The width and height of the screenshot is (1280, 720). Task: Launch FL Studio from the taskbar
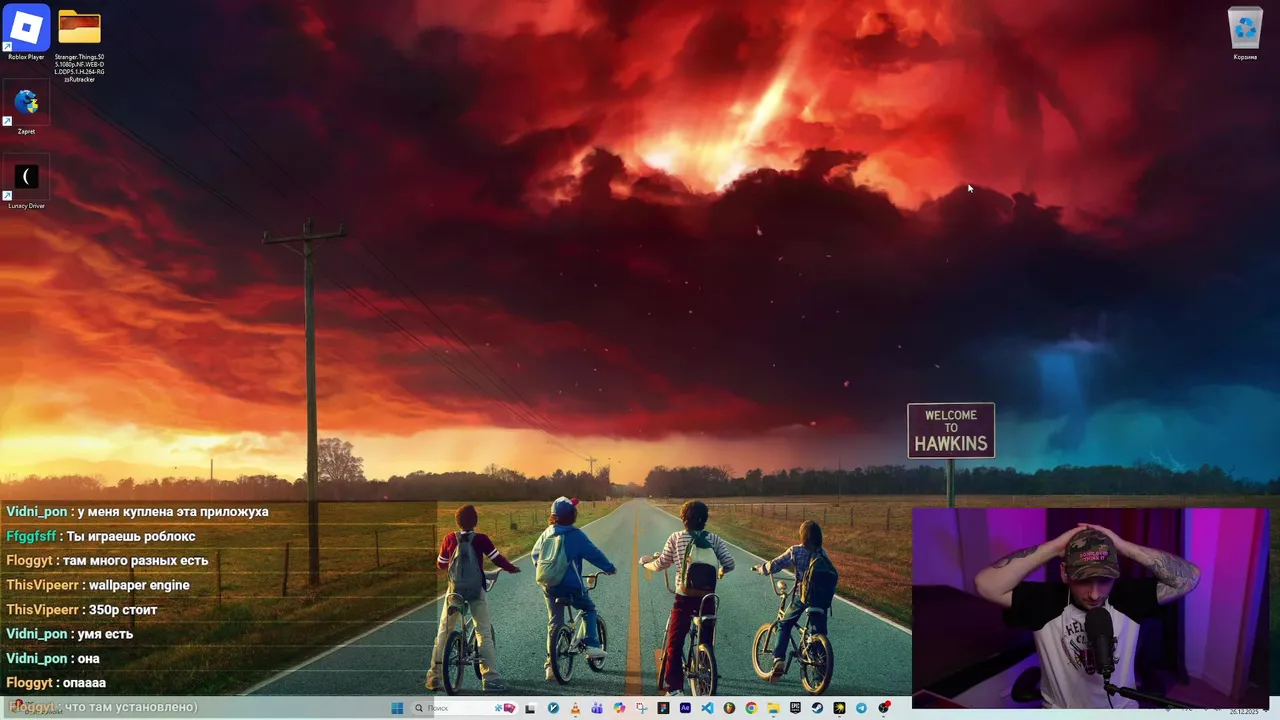pyautogui.click(x=729, y=708)
